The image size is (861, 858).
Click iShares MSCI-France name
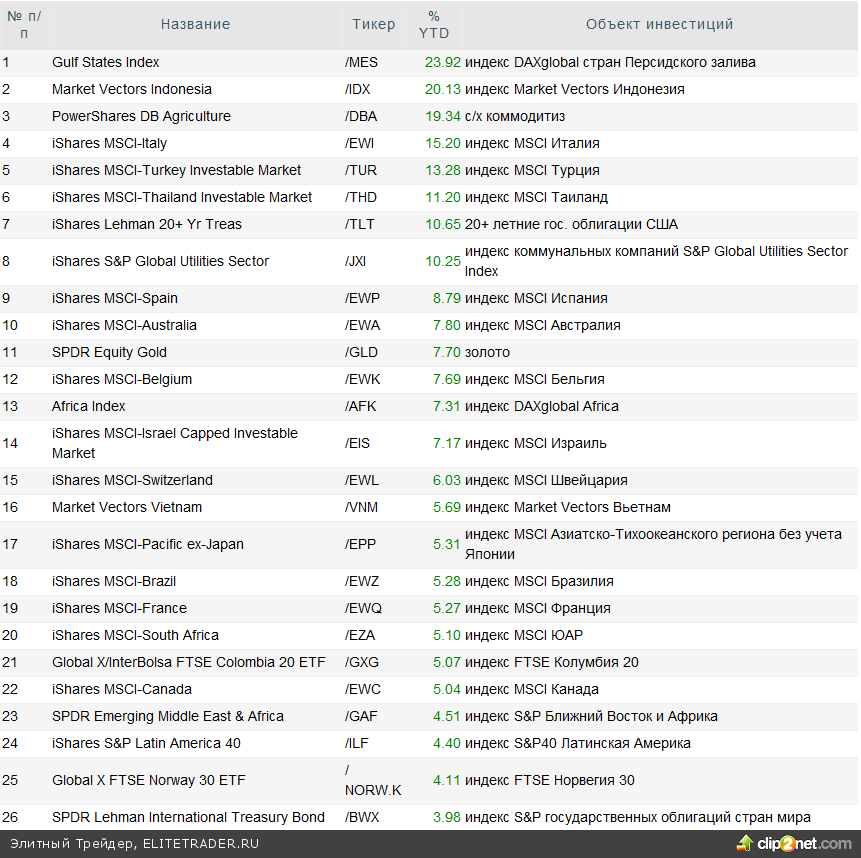coord(119,608)
